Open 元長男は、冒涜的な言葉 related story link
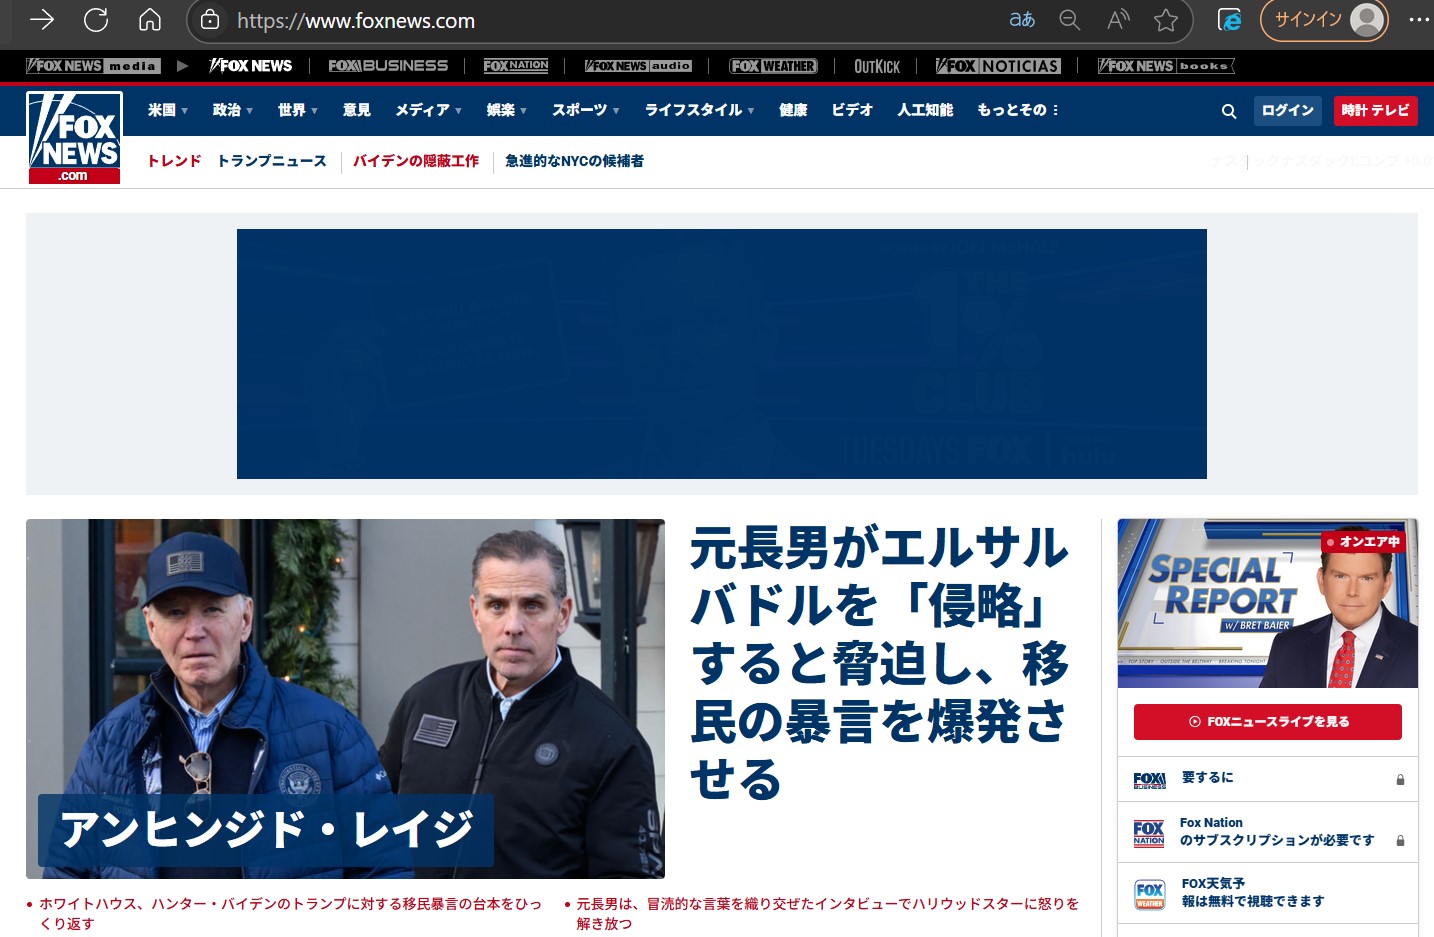The width and height of the screenshot is (1434, 937). 828,913
